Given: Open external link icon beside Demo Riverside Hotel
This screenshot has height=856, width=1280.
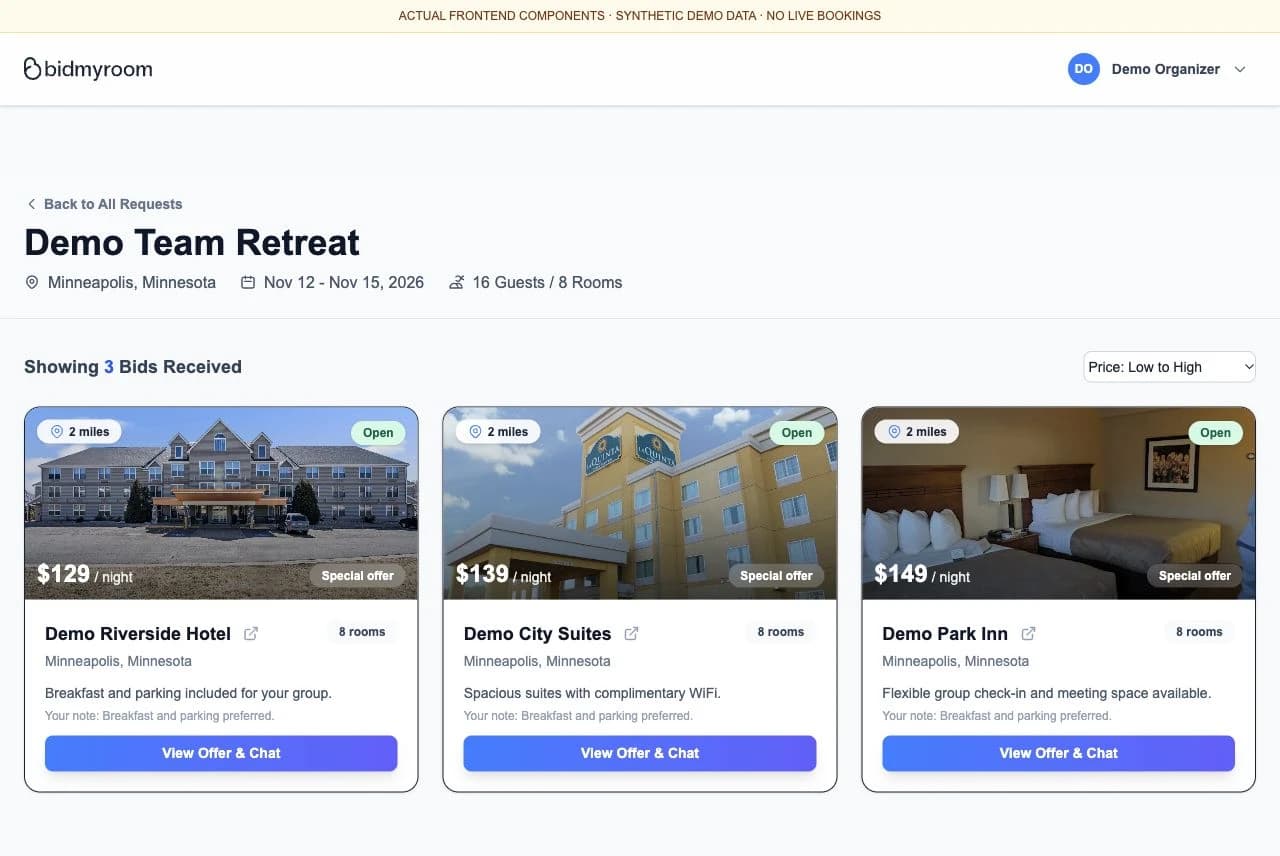Looking at the screenshot, I should pyautogui.click(x=251, y=634).
